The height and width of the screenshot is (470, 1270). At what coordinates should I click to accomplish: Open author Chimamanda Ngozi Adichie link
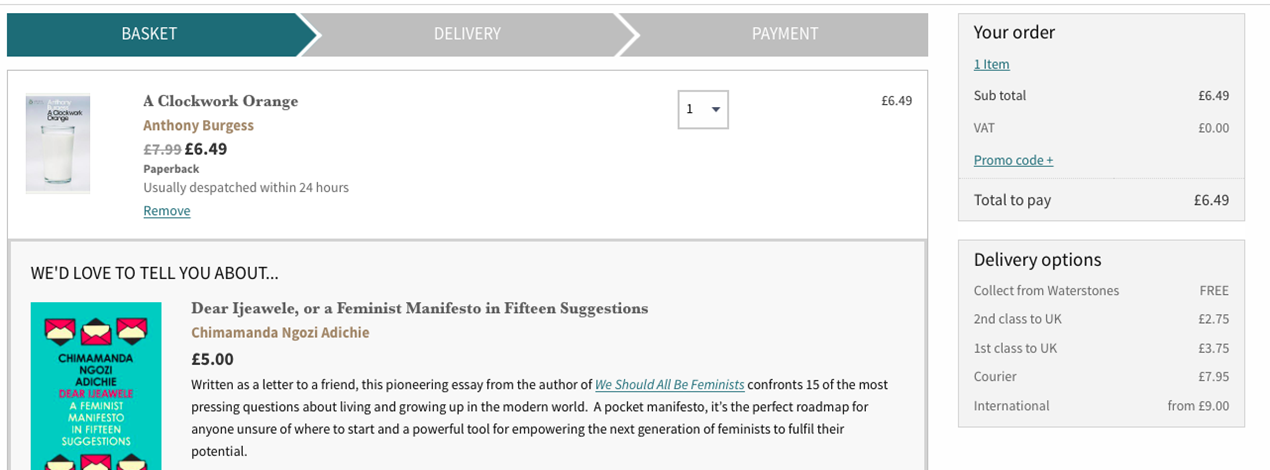(280, 333)
